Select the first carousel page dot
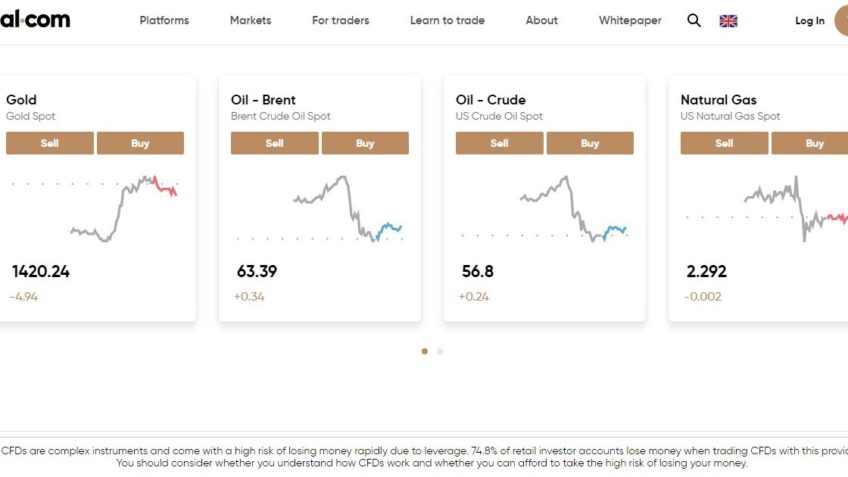 pos(425,351)
